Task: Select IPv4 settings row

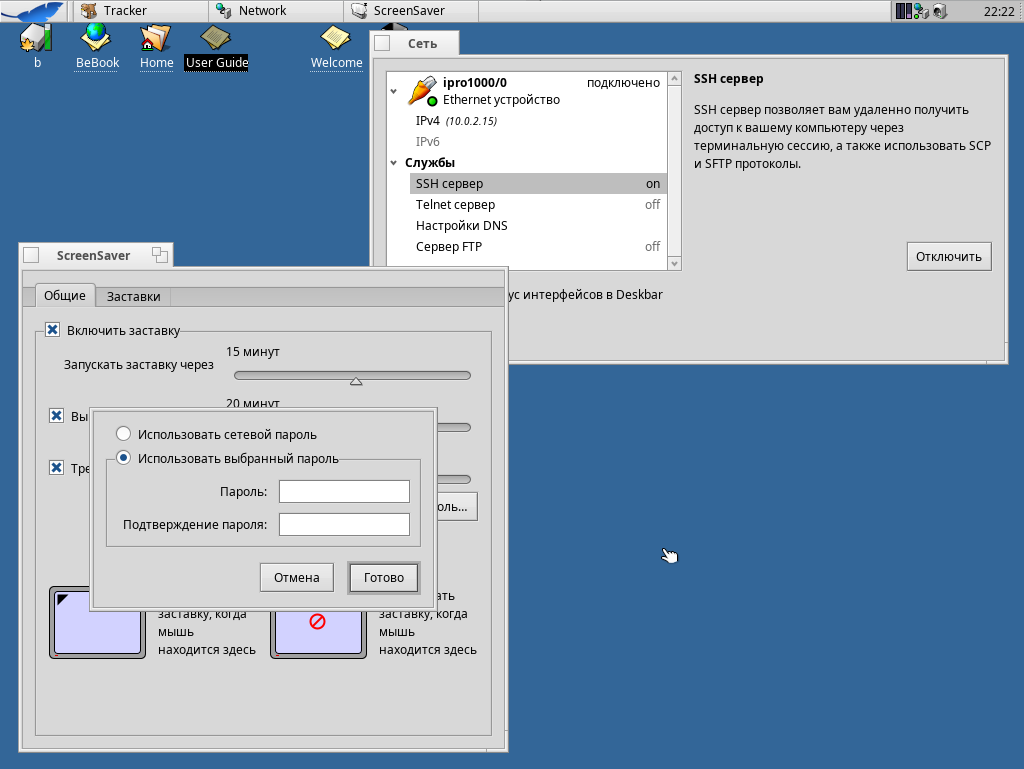Action: [538, 121]
